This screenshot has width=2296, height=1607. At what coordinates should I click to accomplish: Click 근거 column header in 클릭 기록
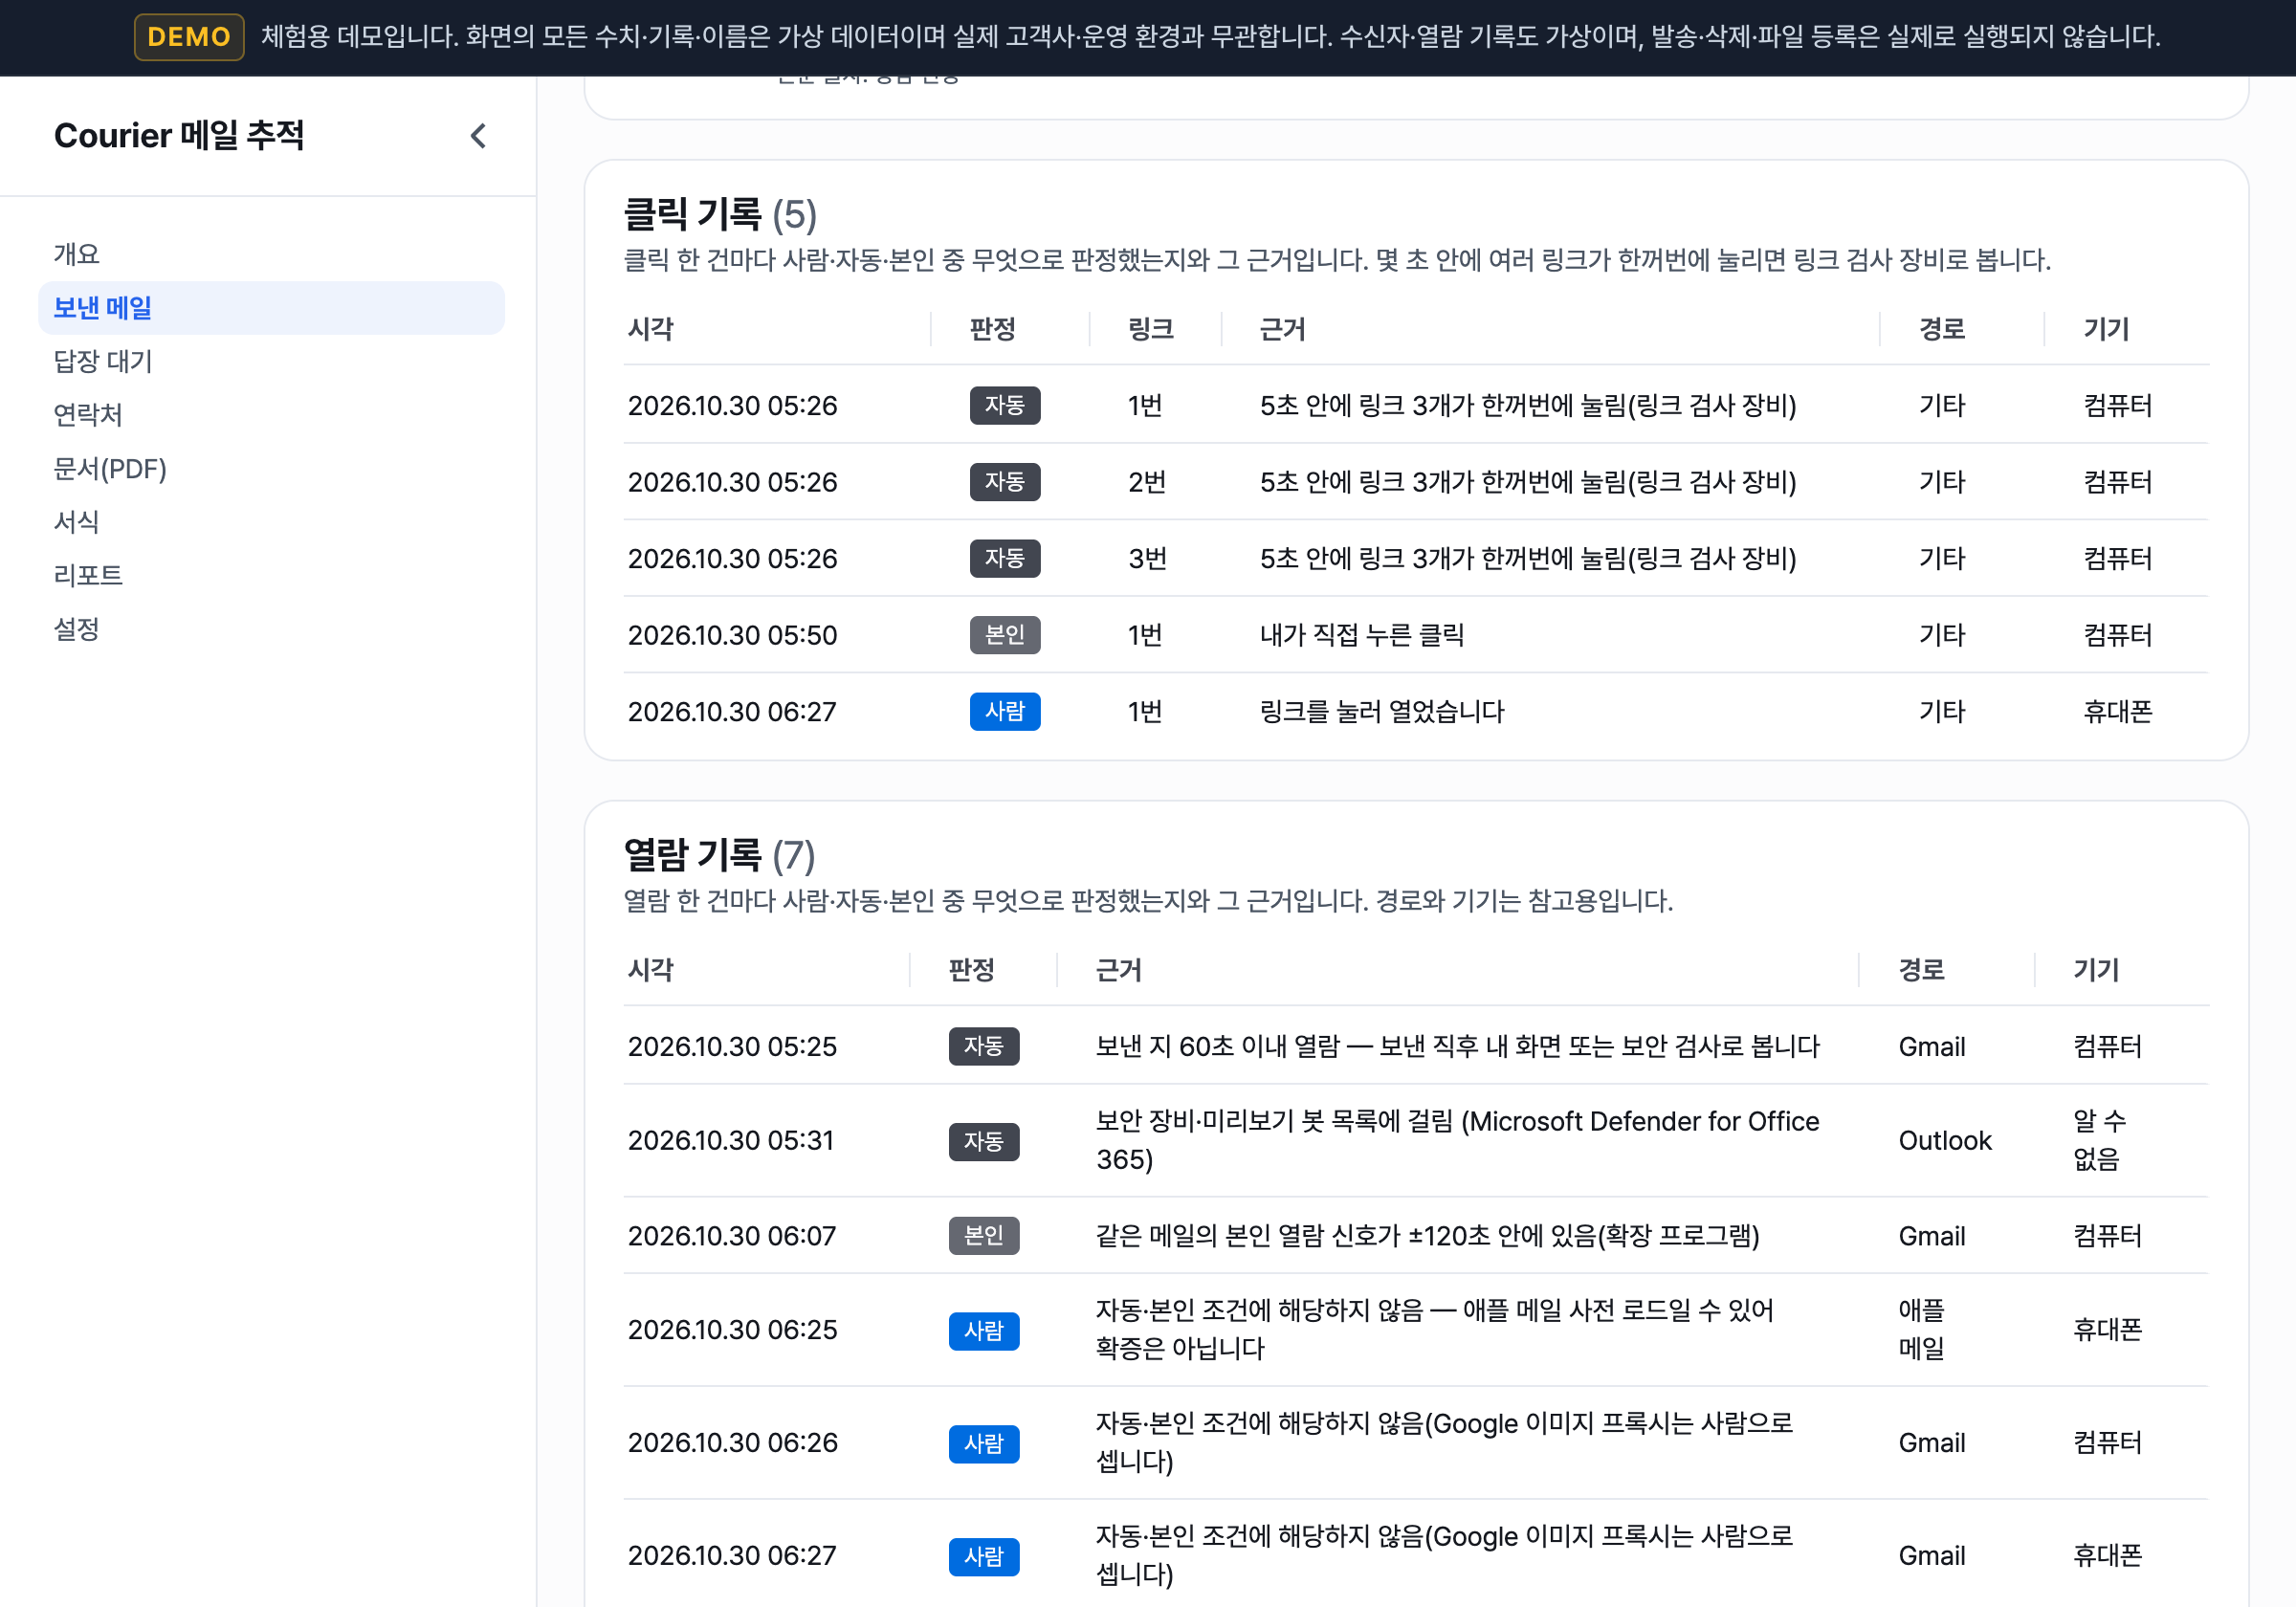click(x=1283, y=329)
